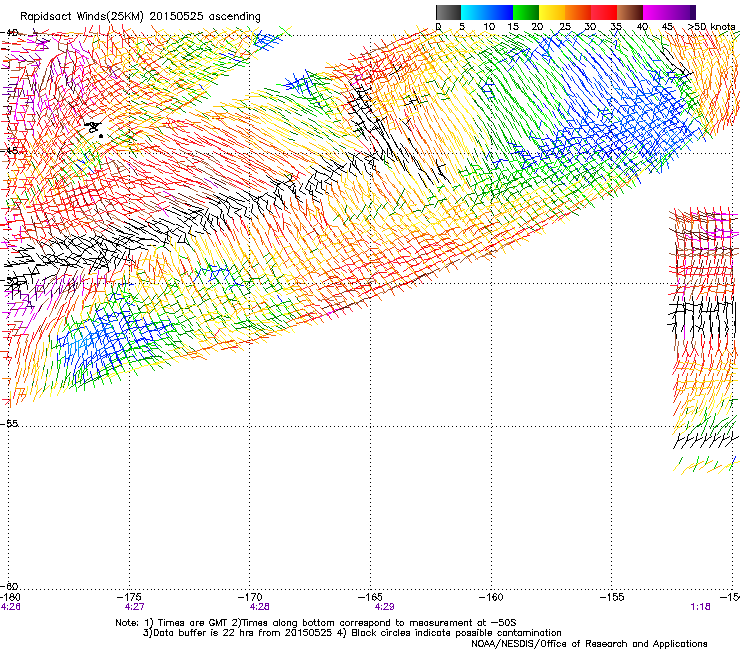The height and width of the screenshot is (650, 740).
Task: Click the title text 'Rapidscat Winds(25KM) 20150525 ascending'
Action: [140, 17]
